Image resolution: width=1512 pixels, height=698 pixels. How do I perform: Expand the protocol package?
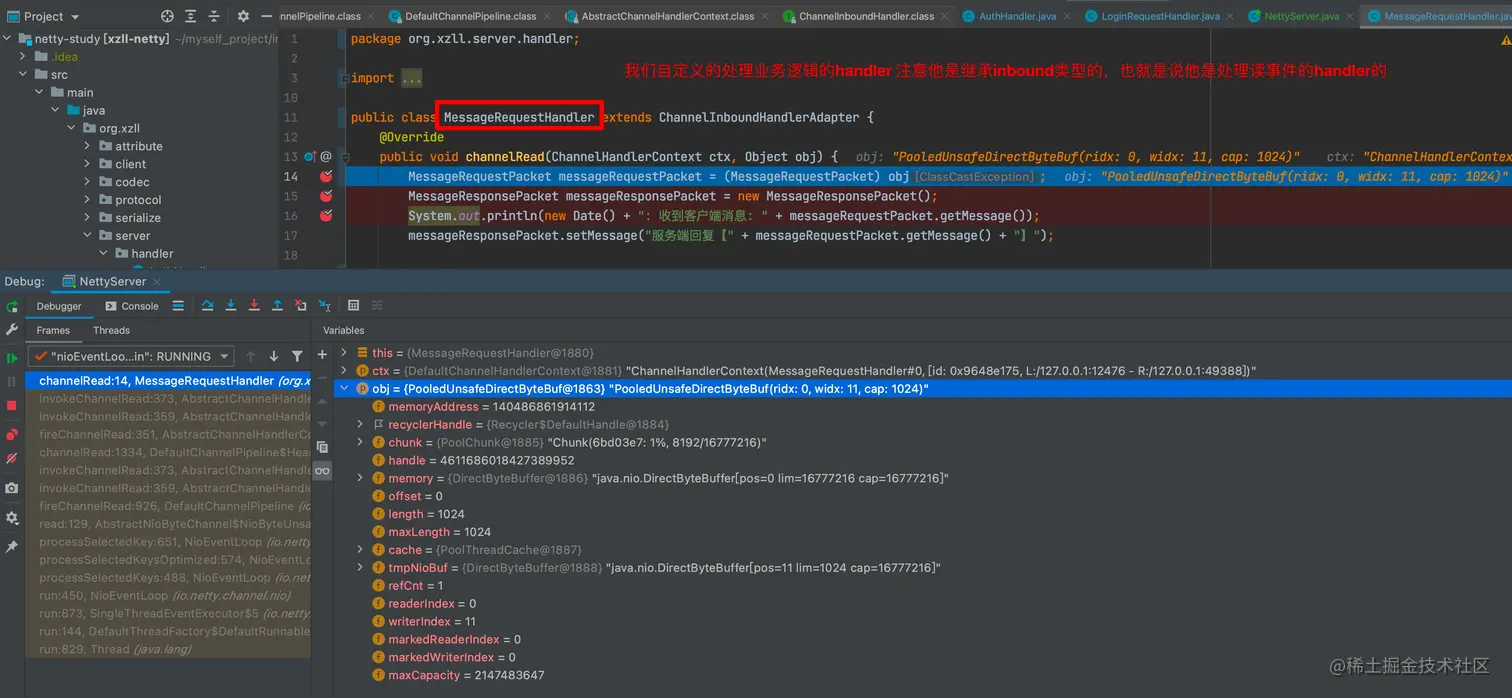pyautogui.click(x=88, y=200)
